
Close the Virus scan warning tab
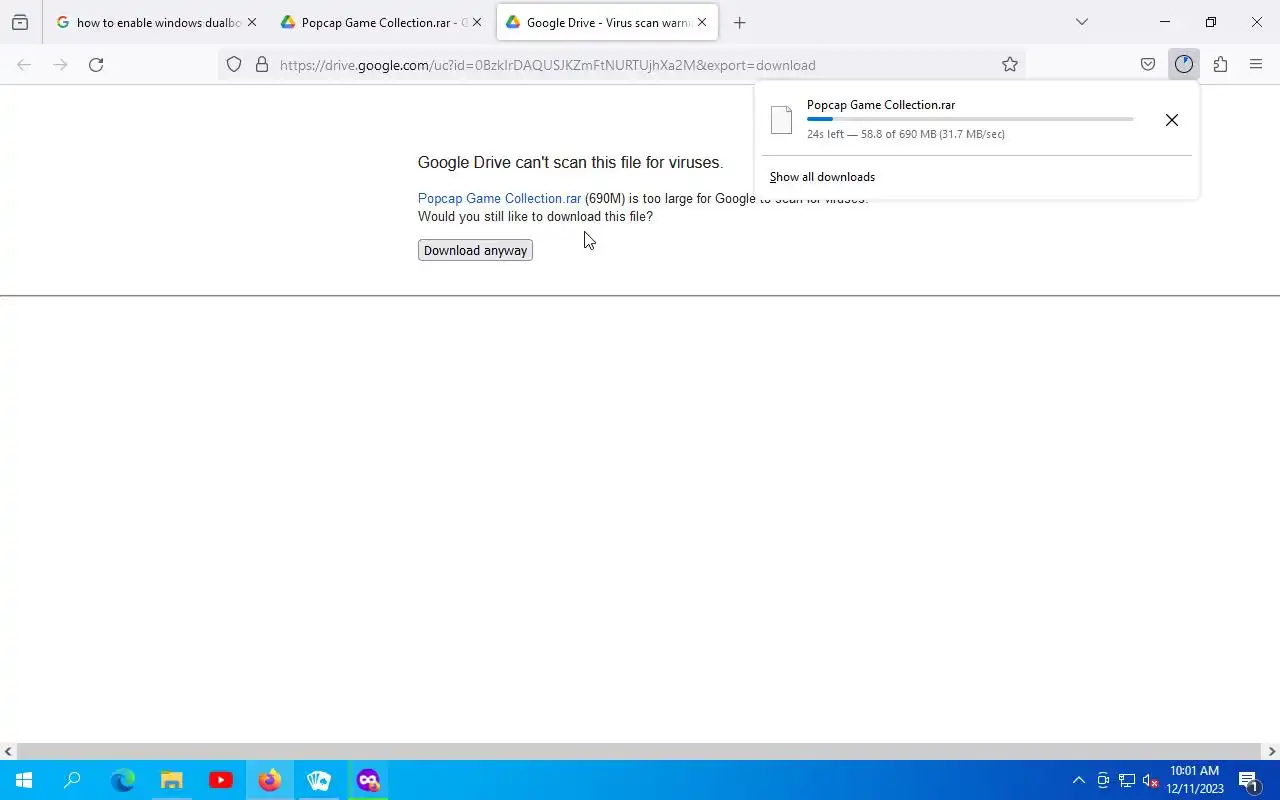coord(702,22)
